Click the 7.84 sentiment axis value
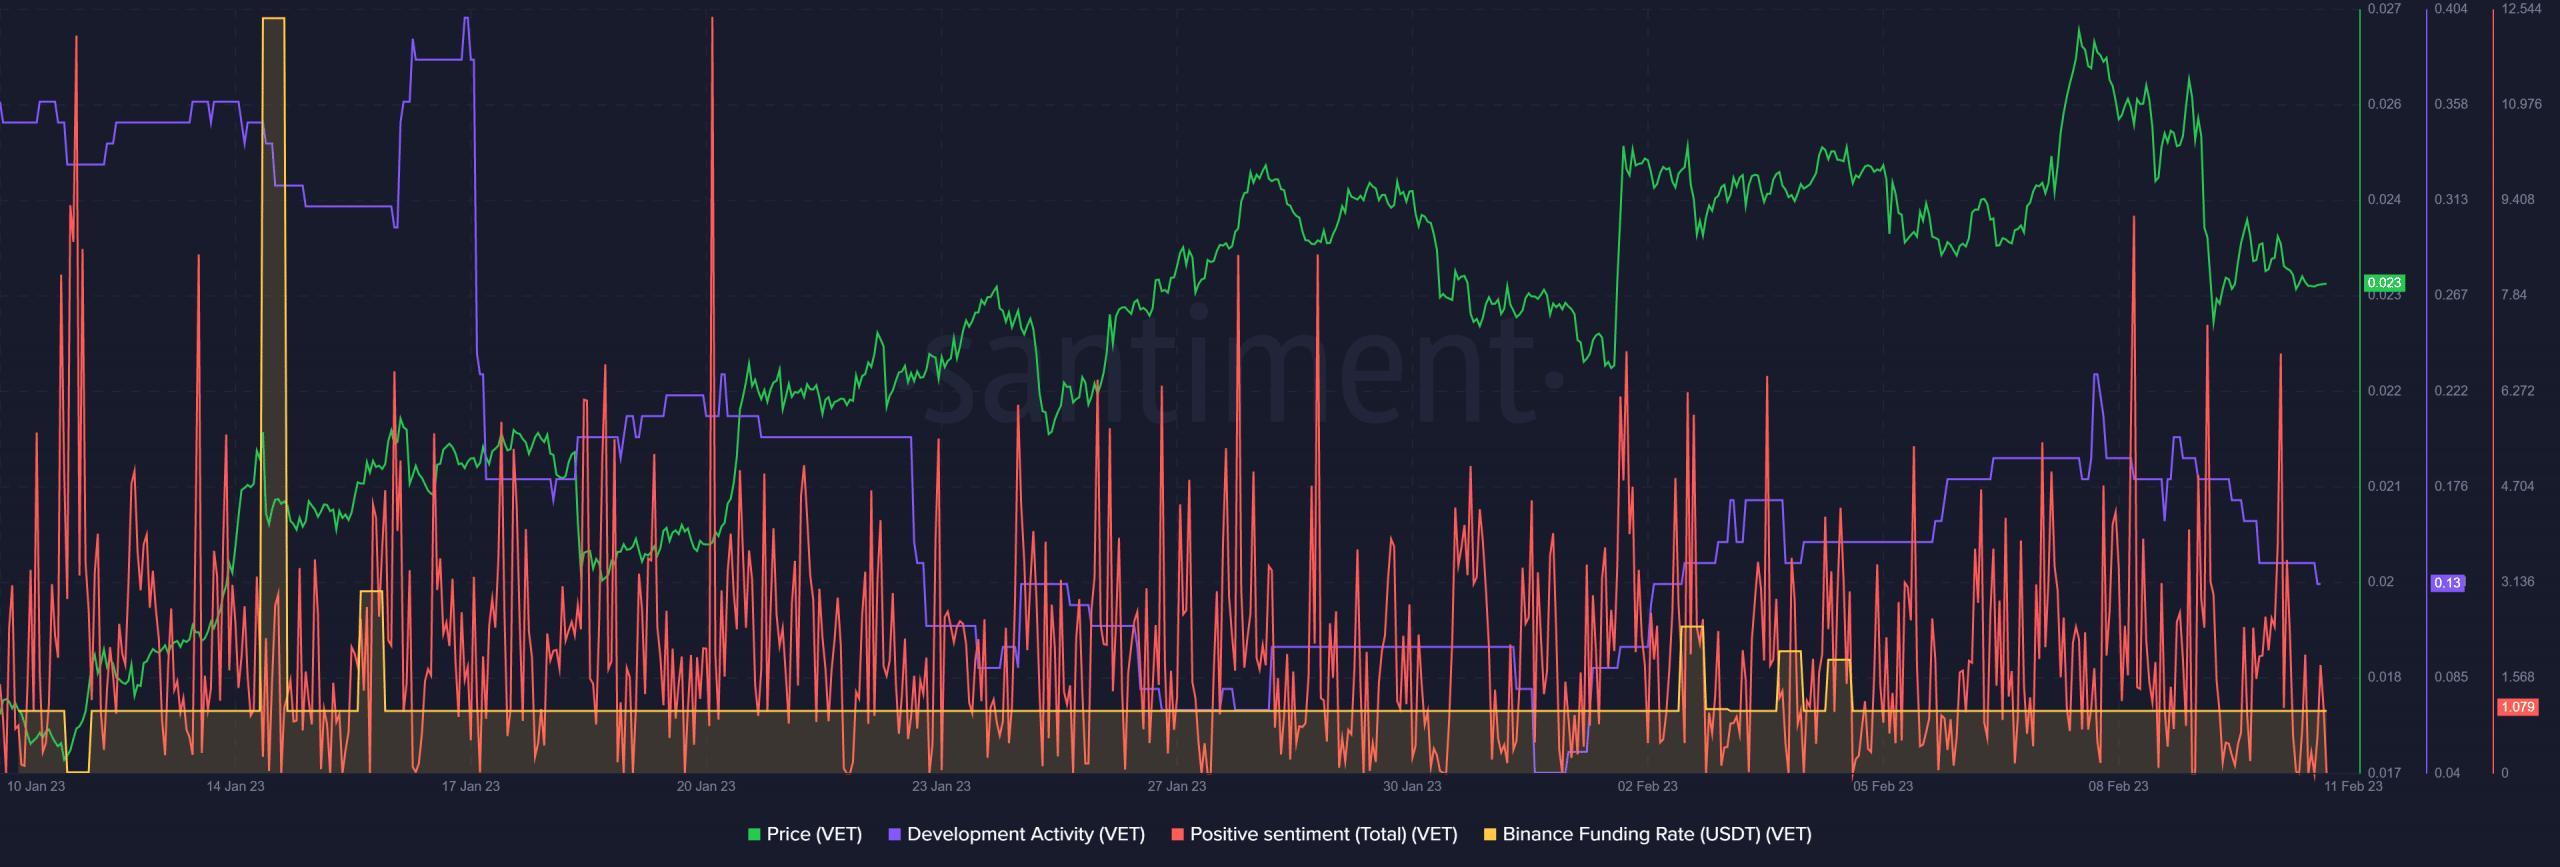The height and width of the screenshot is (867, 2560). pos(2514,295)
